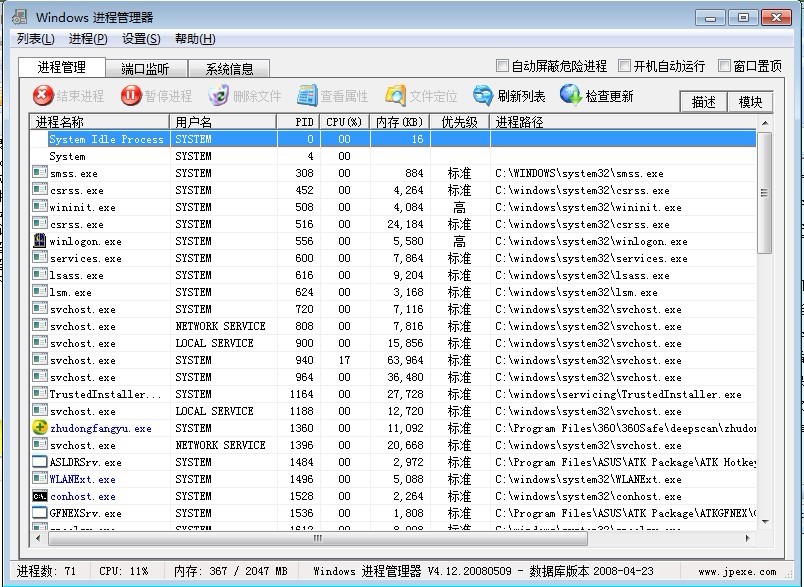This screenshot has width=804, height=587.
Task: Click the 模块 button
Action: 750,102
